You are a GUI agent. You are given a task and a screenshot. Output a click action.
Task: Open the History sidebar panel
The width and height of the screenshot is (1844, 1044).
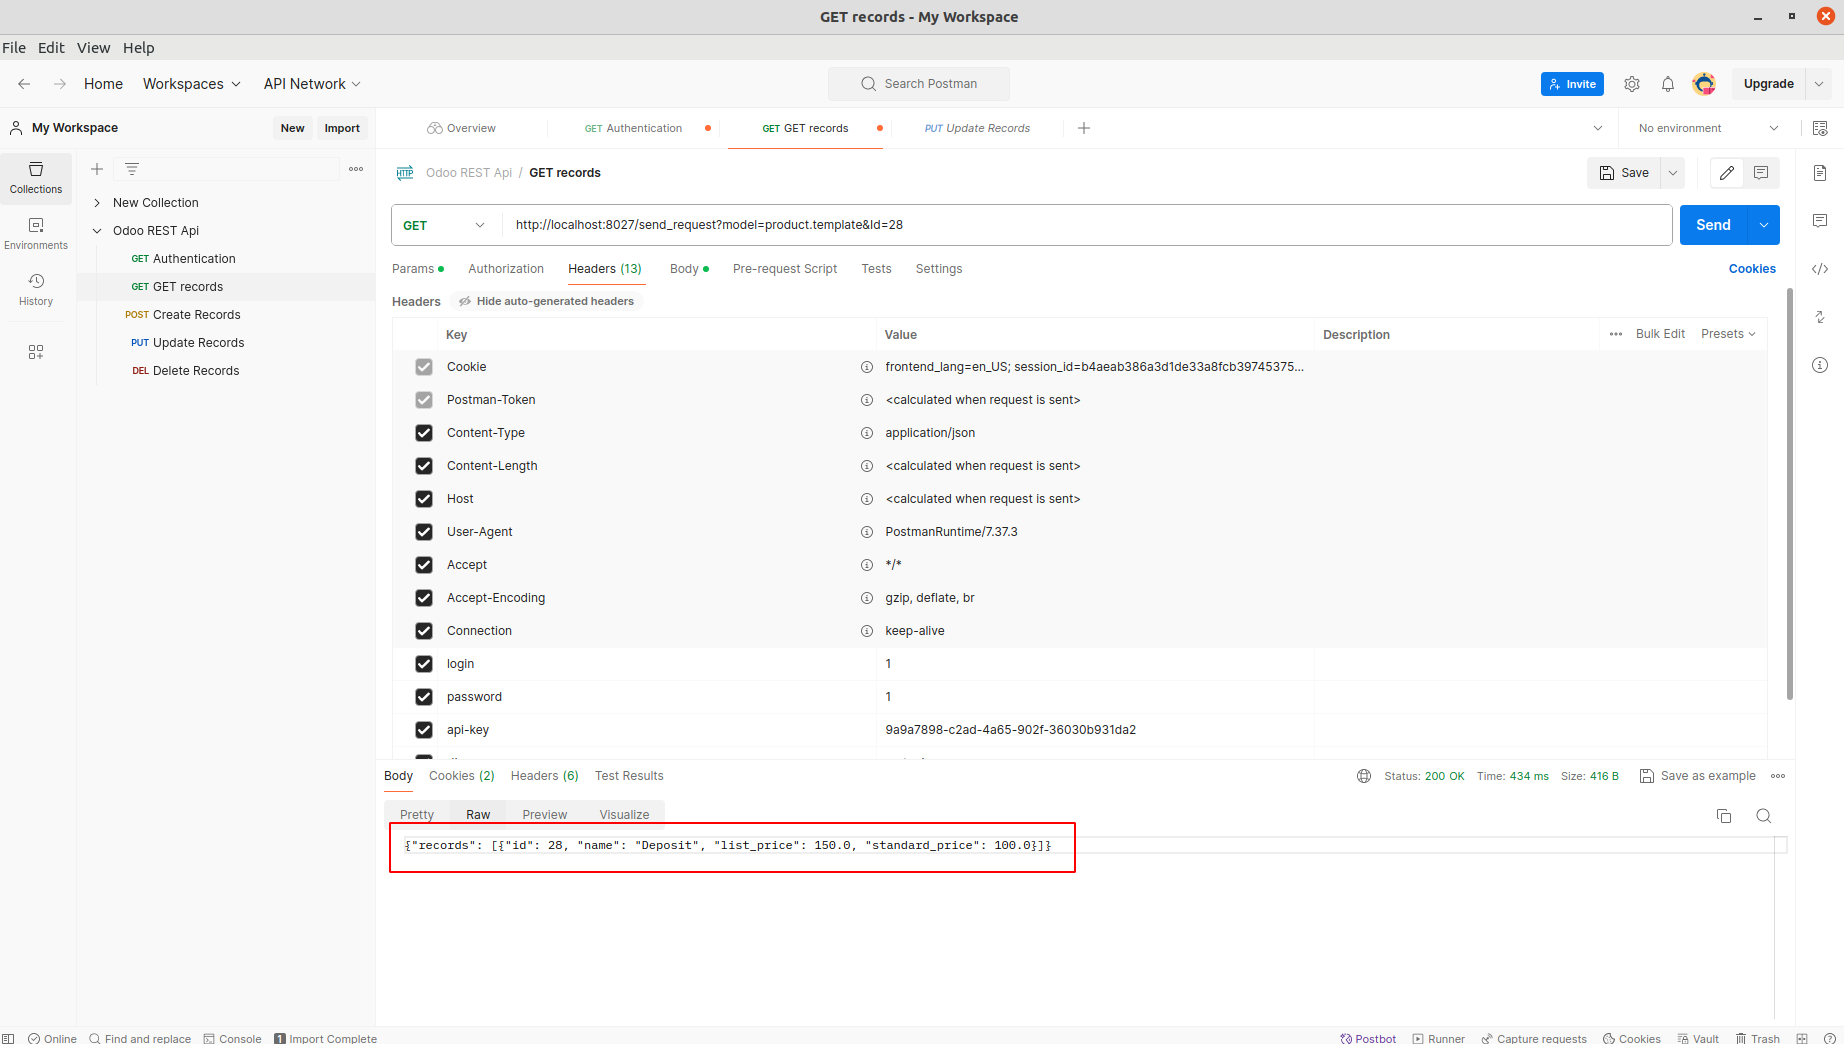pos(36,290)
